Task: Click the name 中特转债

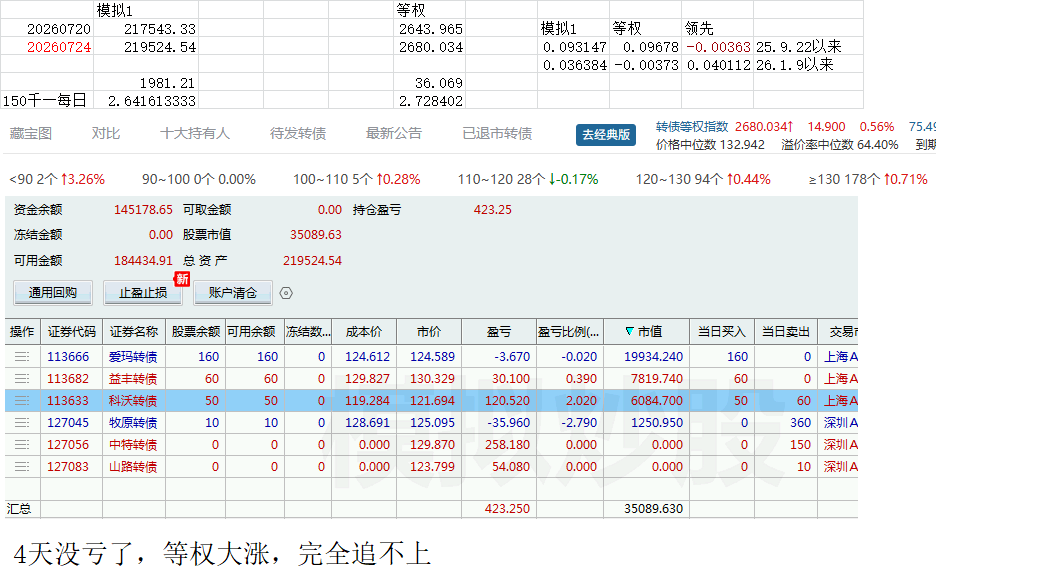Action: click(133, 445)
